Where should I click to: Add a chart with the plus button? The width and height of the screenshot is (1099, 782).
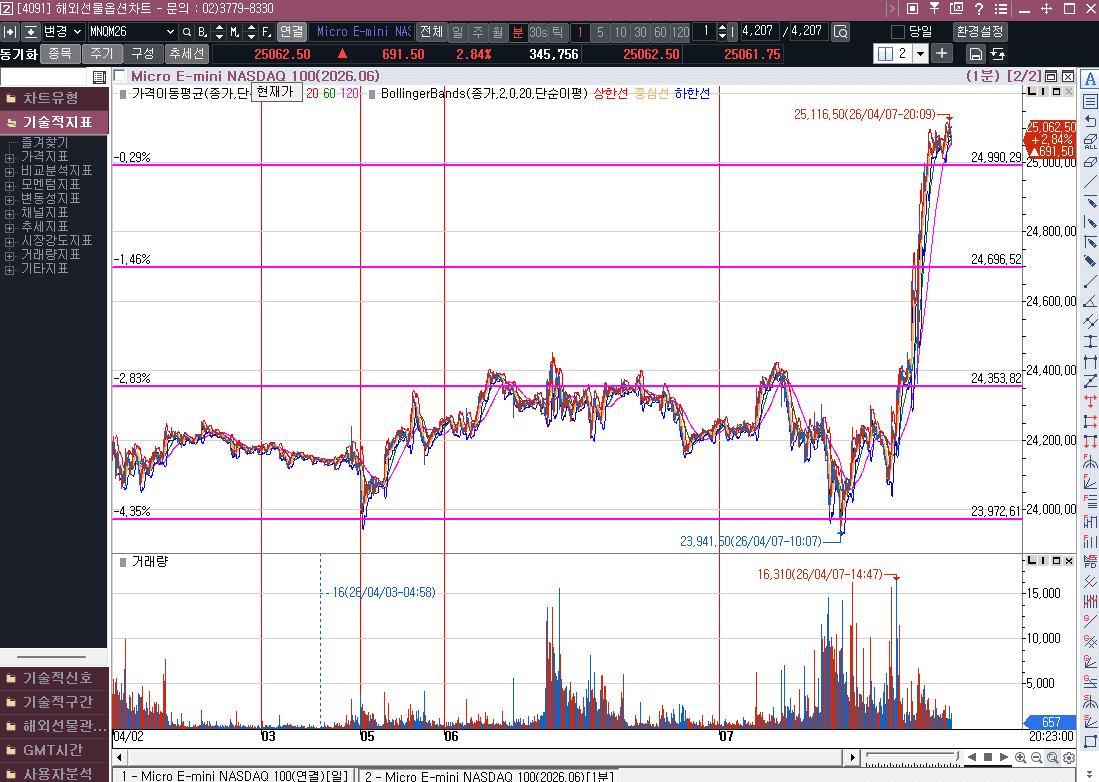pos(942,54)
